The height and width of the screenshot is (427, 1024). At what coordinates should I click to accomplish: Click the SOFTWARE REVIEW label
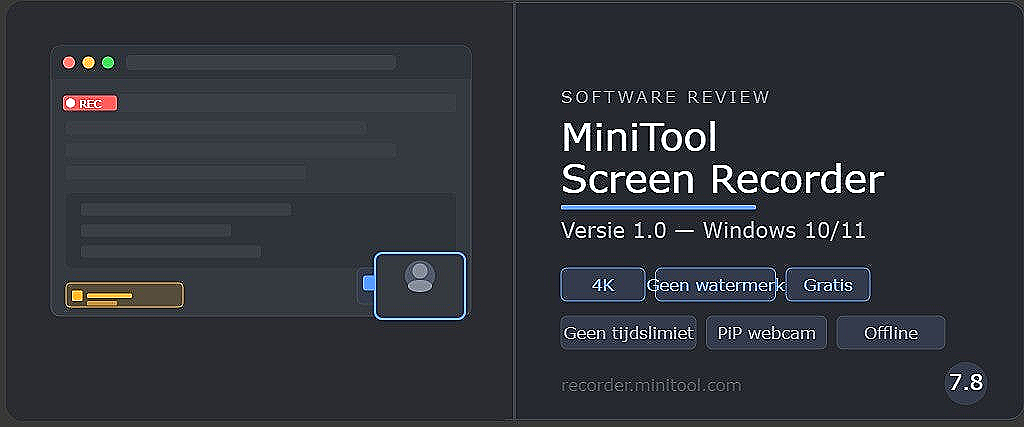[x=665, y=97]
